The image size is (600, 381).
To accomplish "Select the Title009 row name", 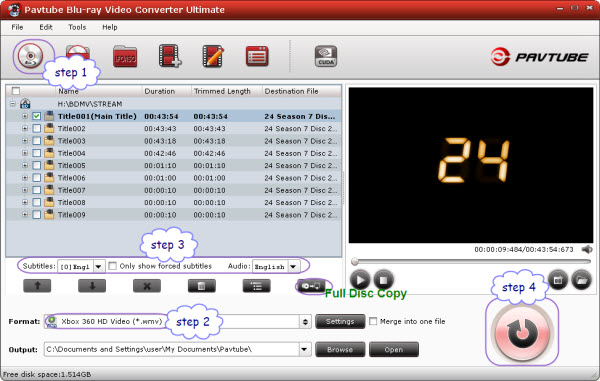I will click(72, 215).
